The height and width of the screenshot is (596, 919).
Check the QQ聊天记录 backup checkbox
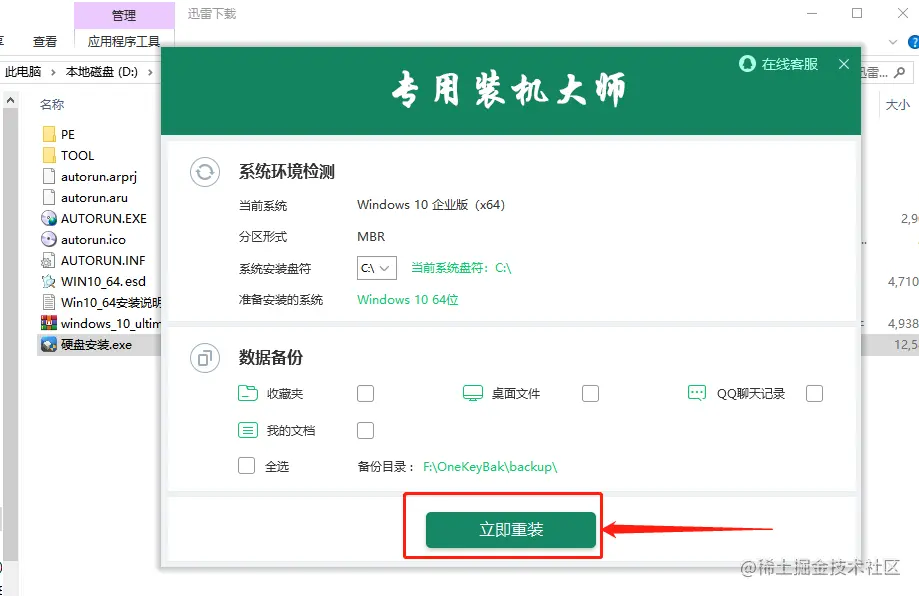[x=814, y=393]
